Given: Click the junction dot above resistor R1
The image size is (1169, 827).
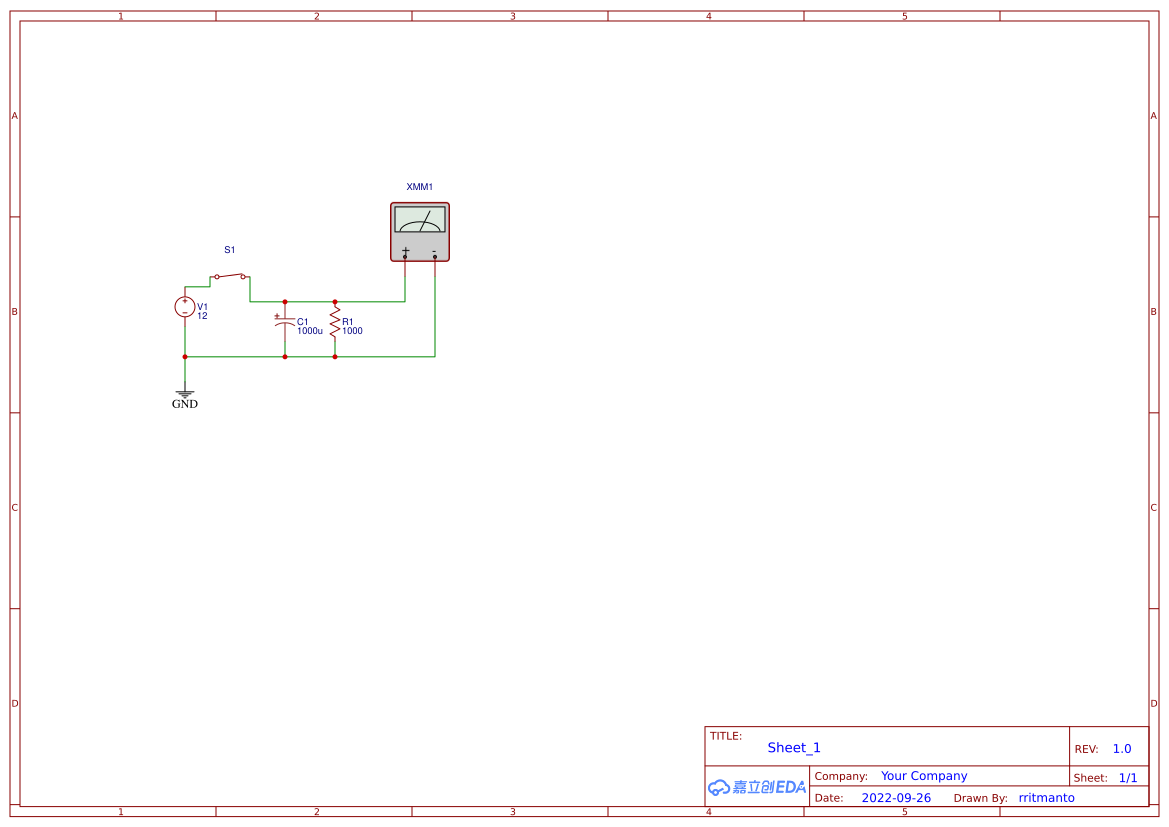Looking at the screenshot, I should tap(335, 301).
